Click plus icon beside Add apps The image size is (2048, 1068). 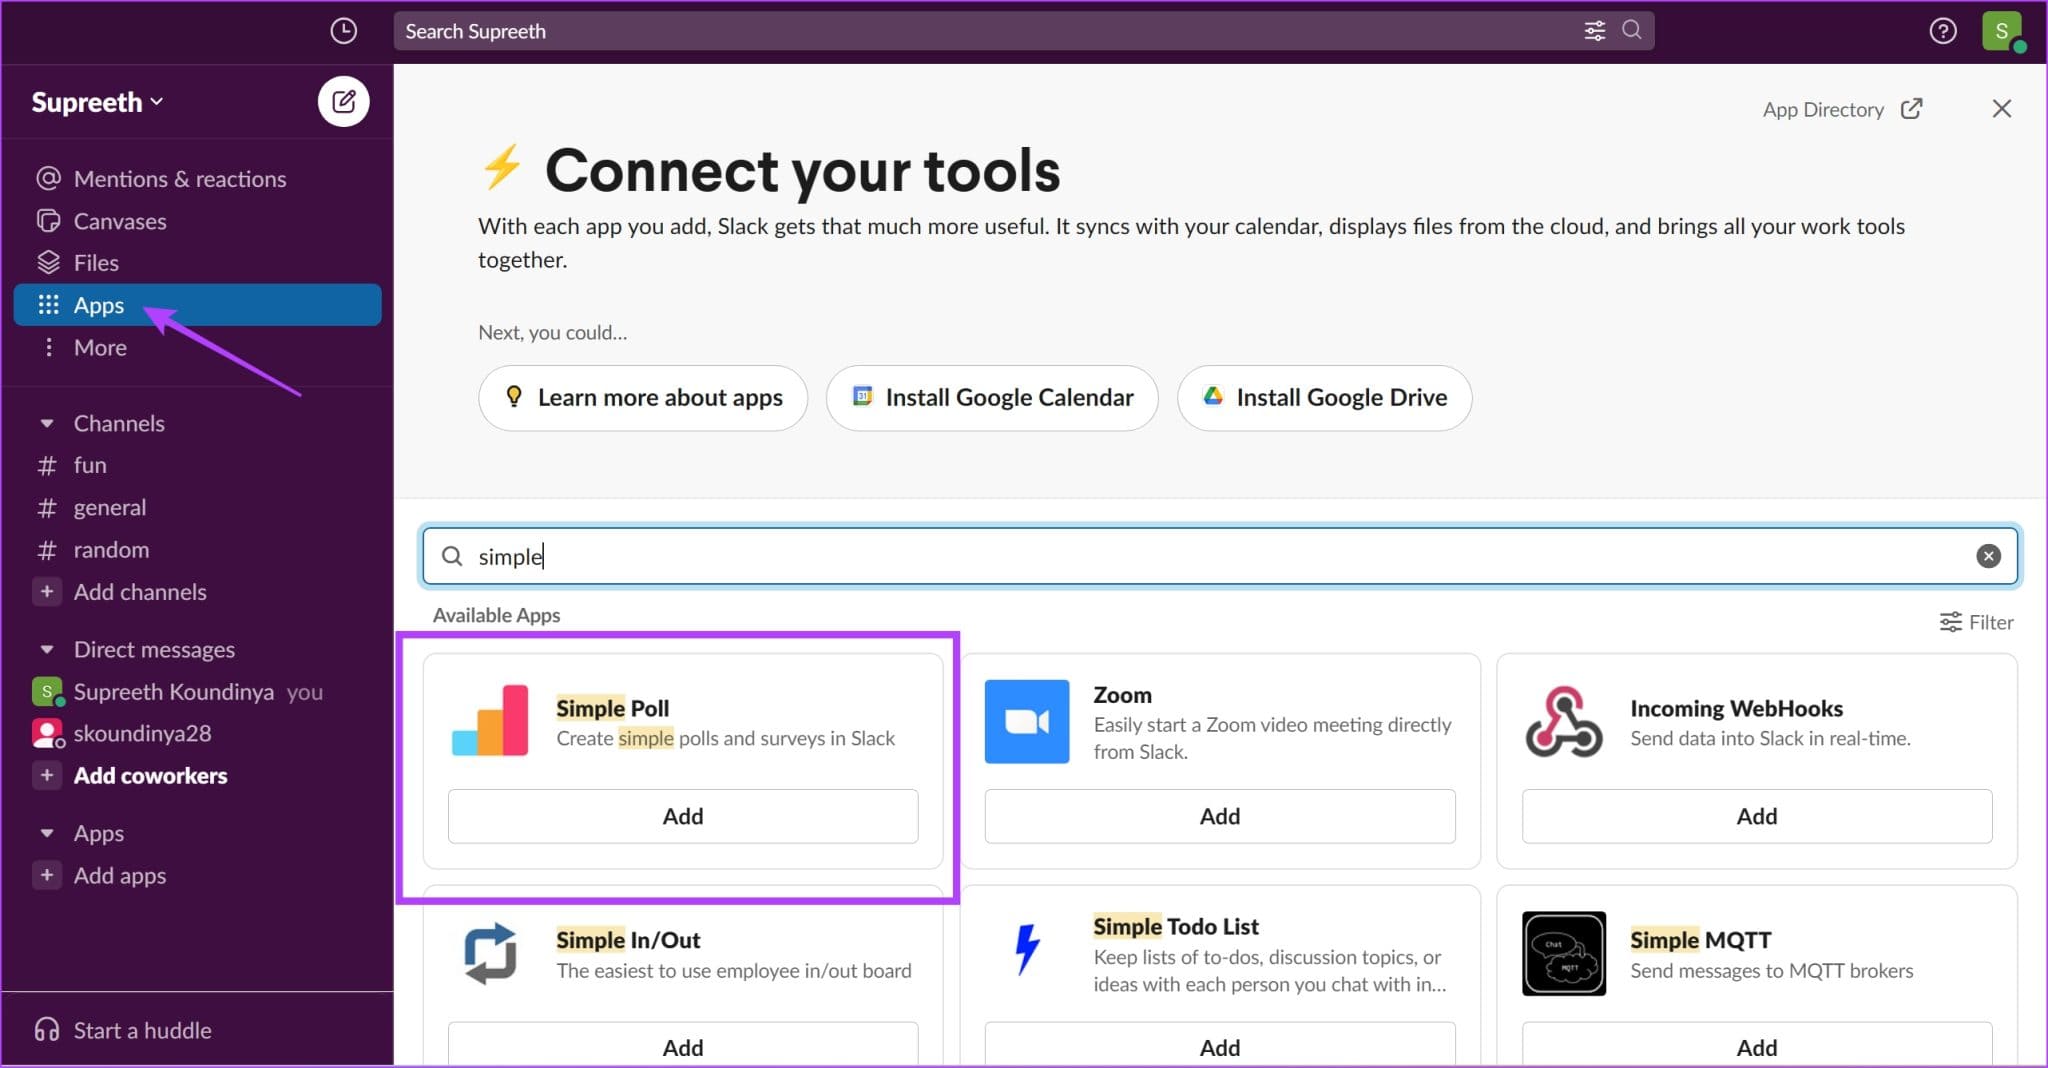(x=47, y=875)
